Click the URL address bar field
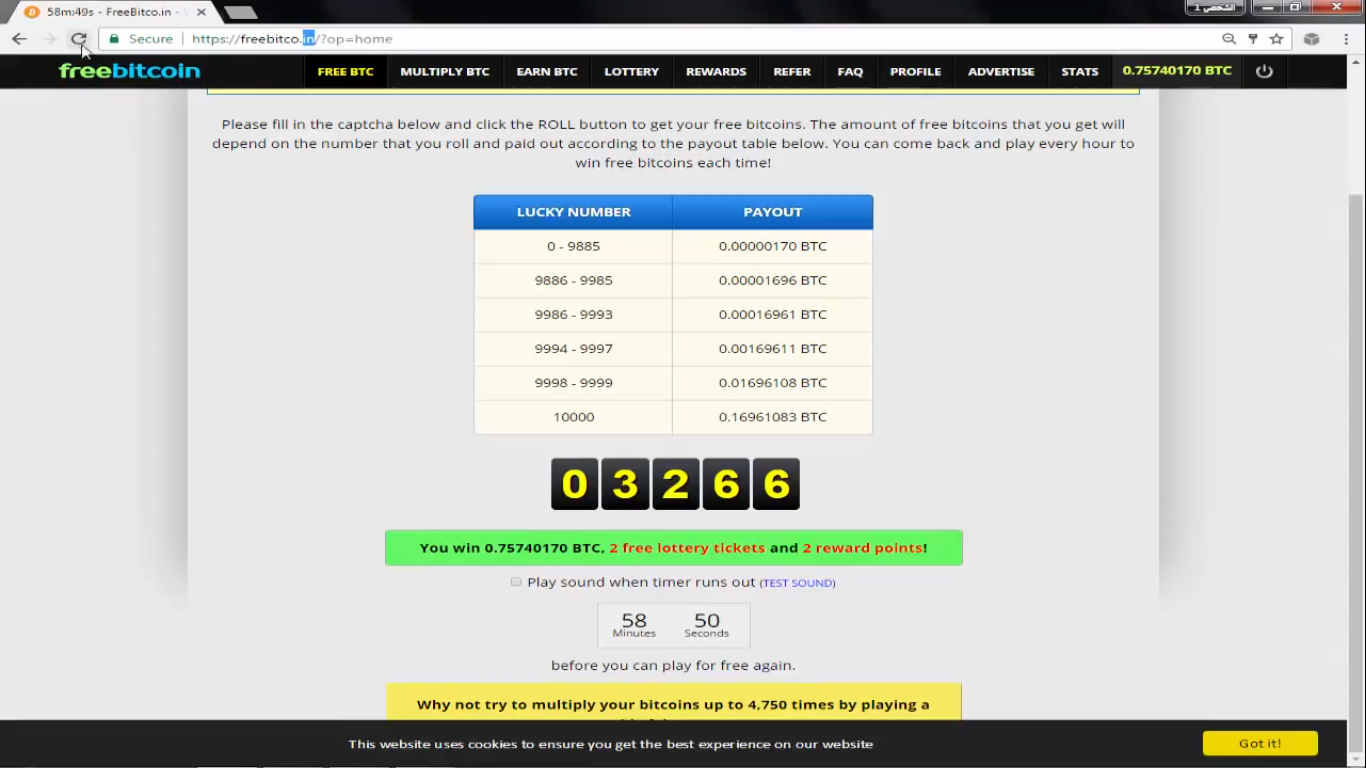This screenshot has height=768, width=1366. click(700, 39)
